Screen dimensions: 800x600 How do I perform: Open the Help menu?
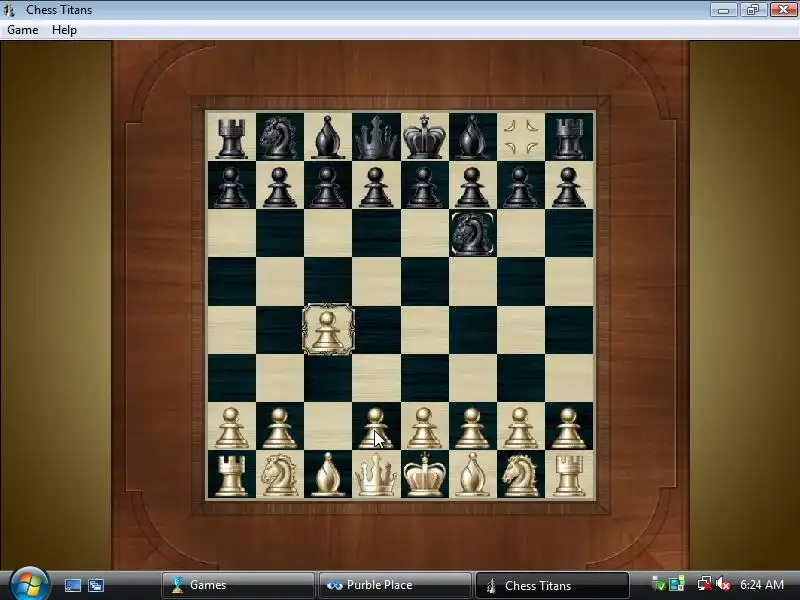point(64,30)
